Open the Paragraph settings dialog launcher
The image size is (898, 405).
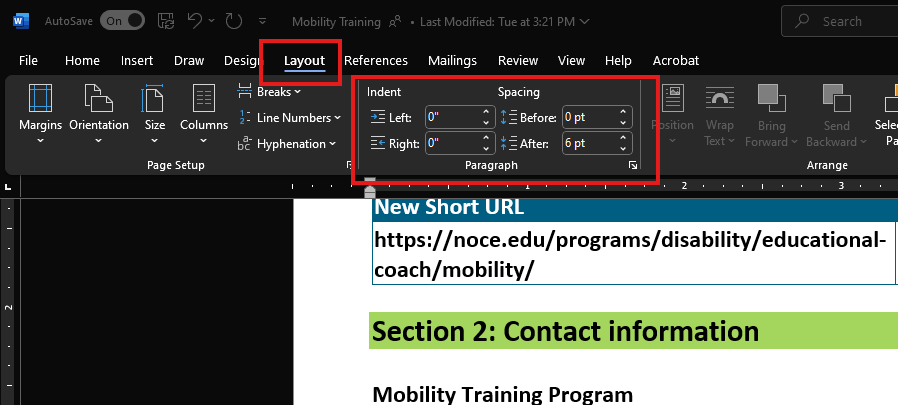633,166
